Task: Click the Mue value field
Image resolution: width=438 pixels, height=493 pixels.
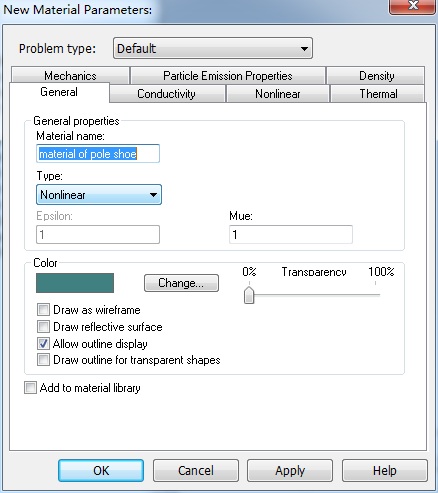Action: tap(291, 234)
